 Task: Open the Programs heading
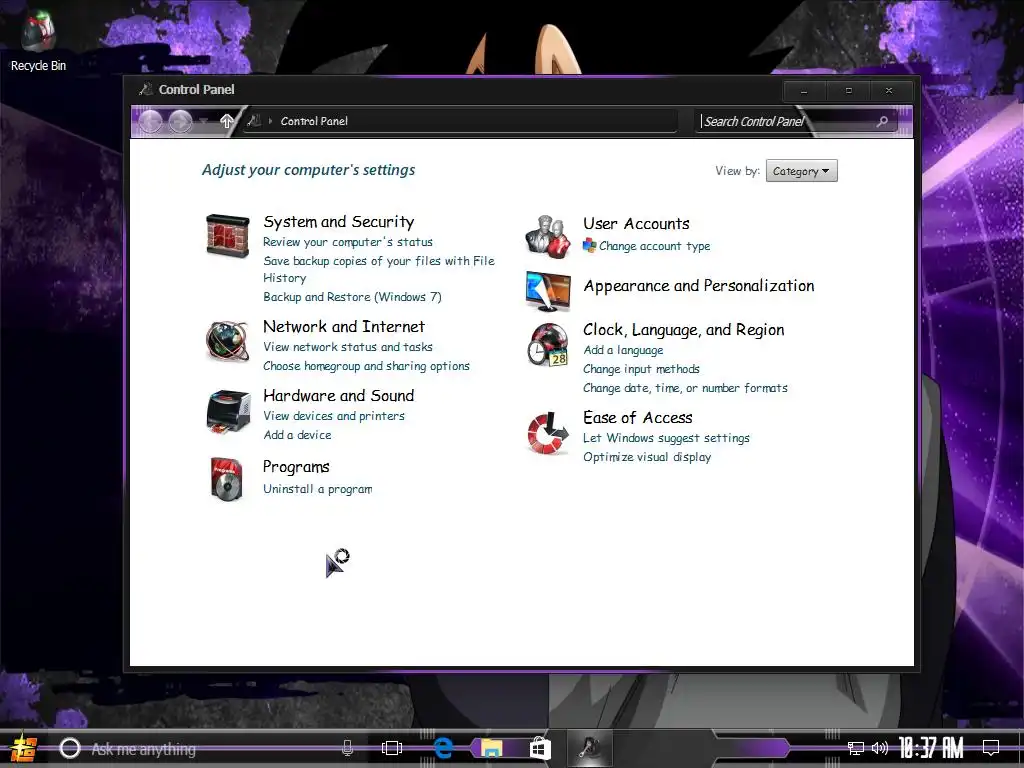pos(296,468)
